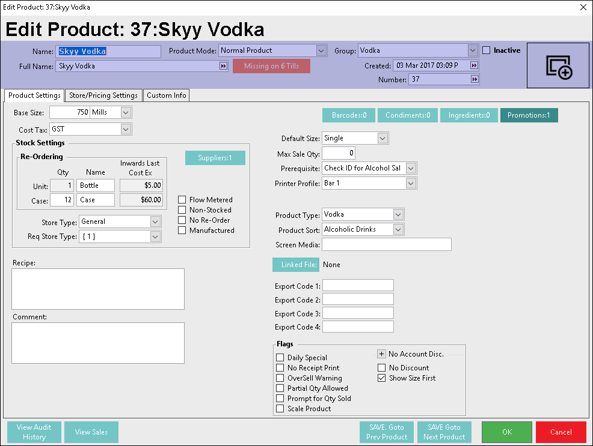Viewport: 593px width, 446px height.
Task: Enable Partial Qty Allowed
Action: 280,388
